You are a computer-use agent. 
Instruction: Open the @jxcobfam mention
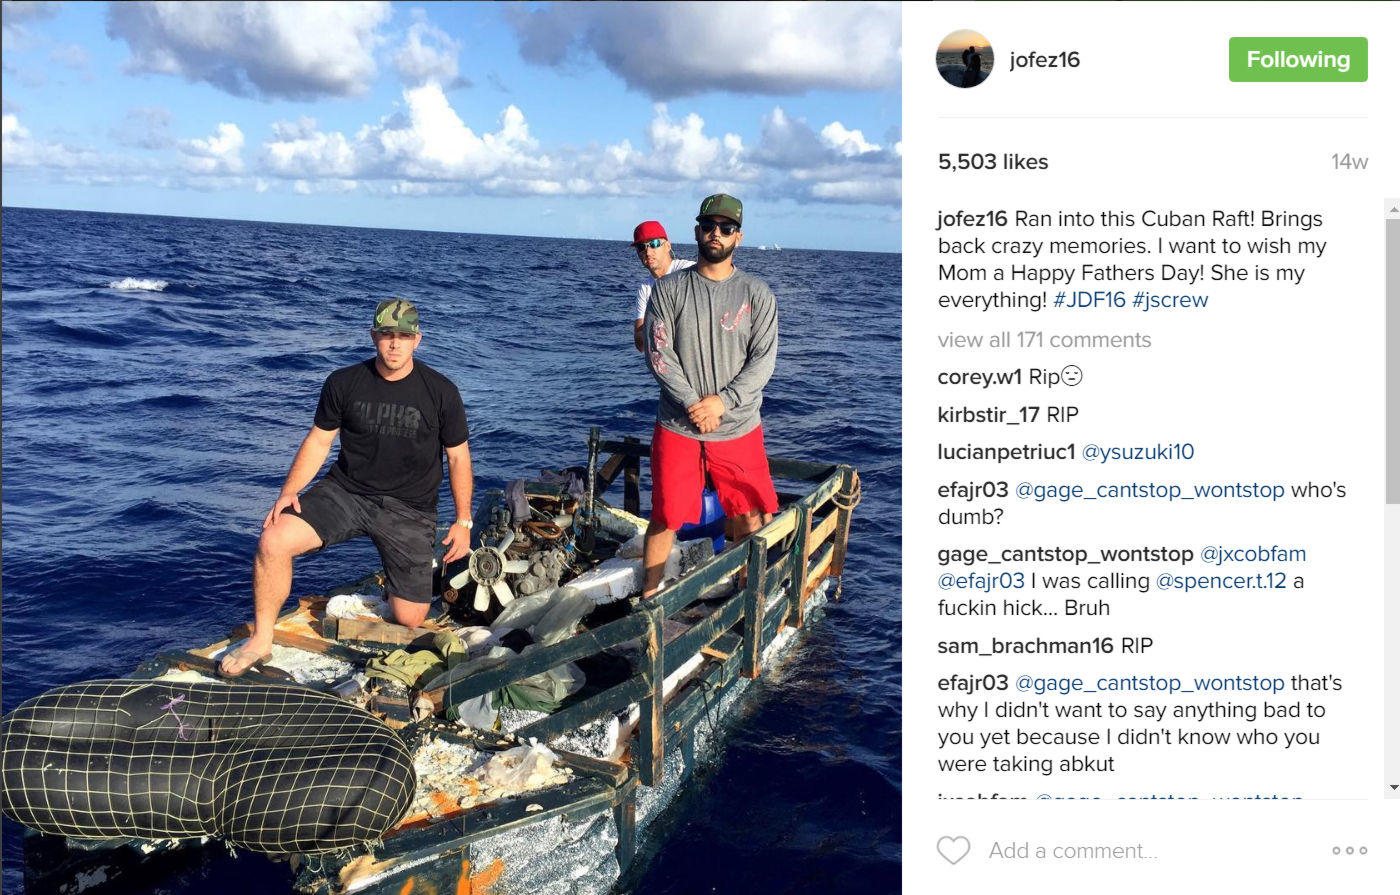pos(1253,554)
